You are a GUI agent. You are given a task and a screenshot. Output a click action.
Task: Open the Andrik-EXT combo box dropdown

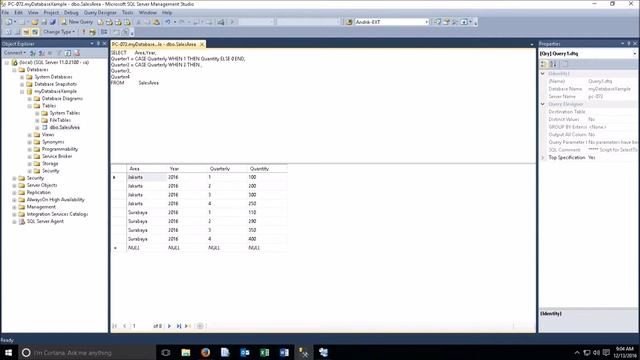coord(427,22)
